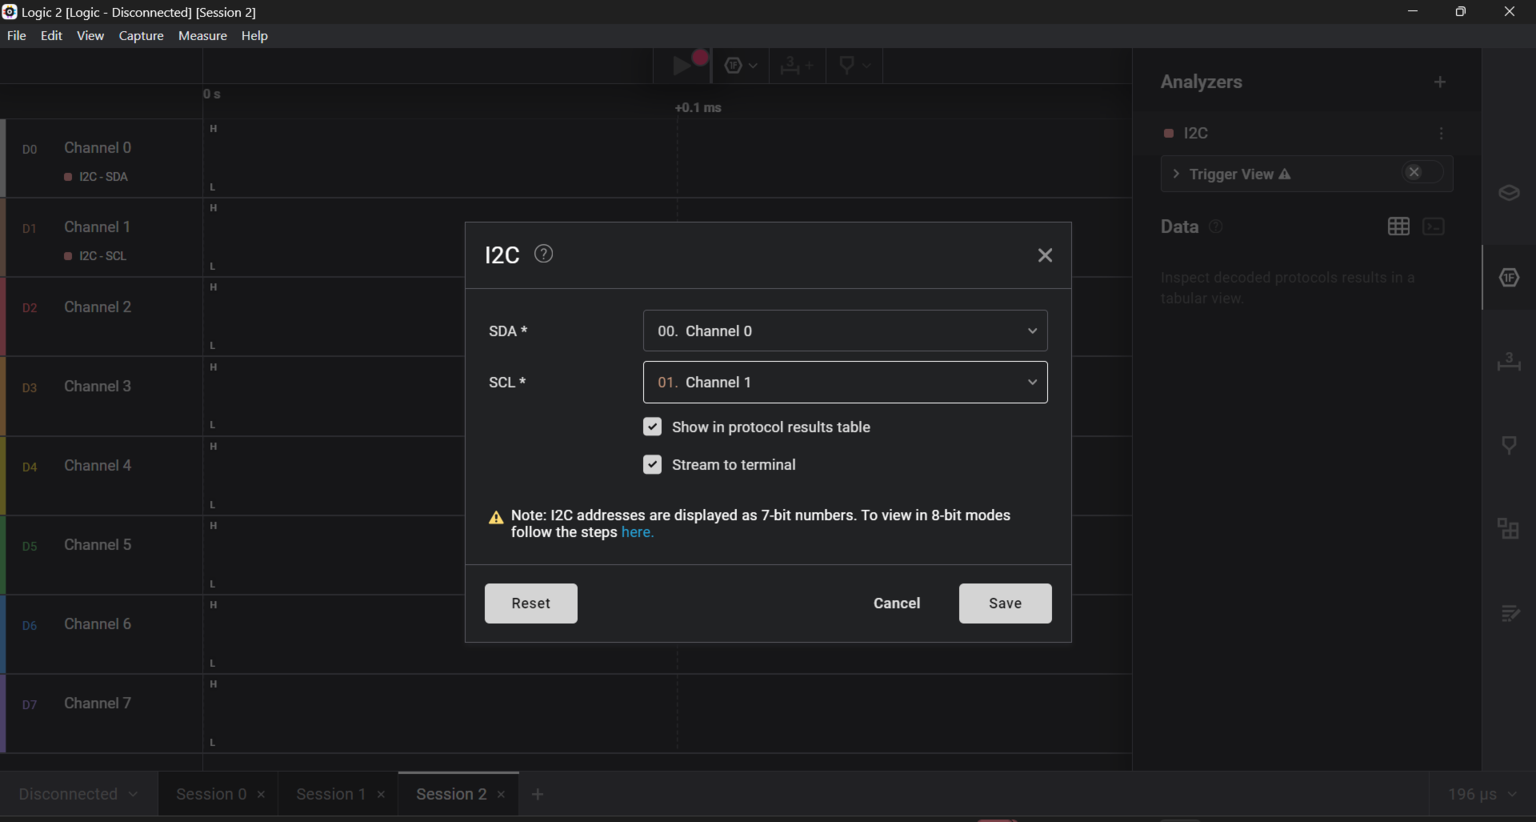Click the I2C - SCL tag color dot
This screenshot has width=1536, height=822.
(68, 256)
